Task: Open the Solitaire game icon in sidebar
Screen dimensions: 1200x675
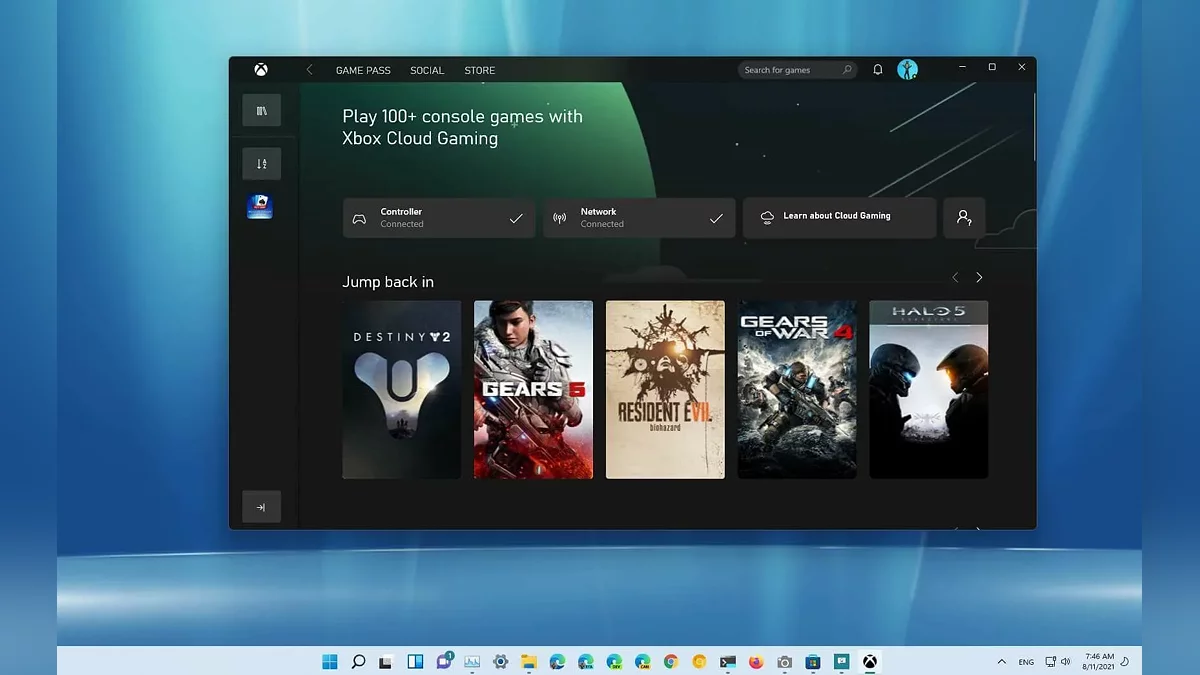Action: 260,207
